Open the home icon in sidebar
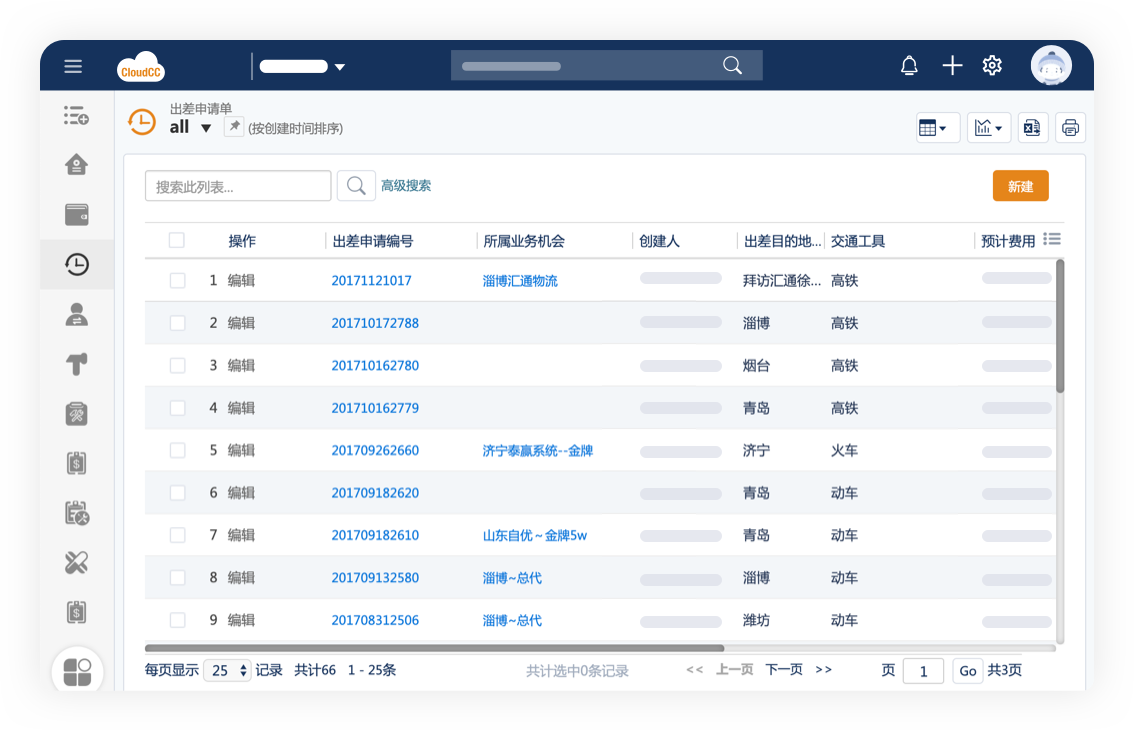This screenshot has height=730, width=1134. pos(77,165)
